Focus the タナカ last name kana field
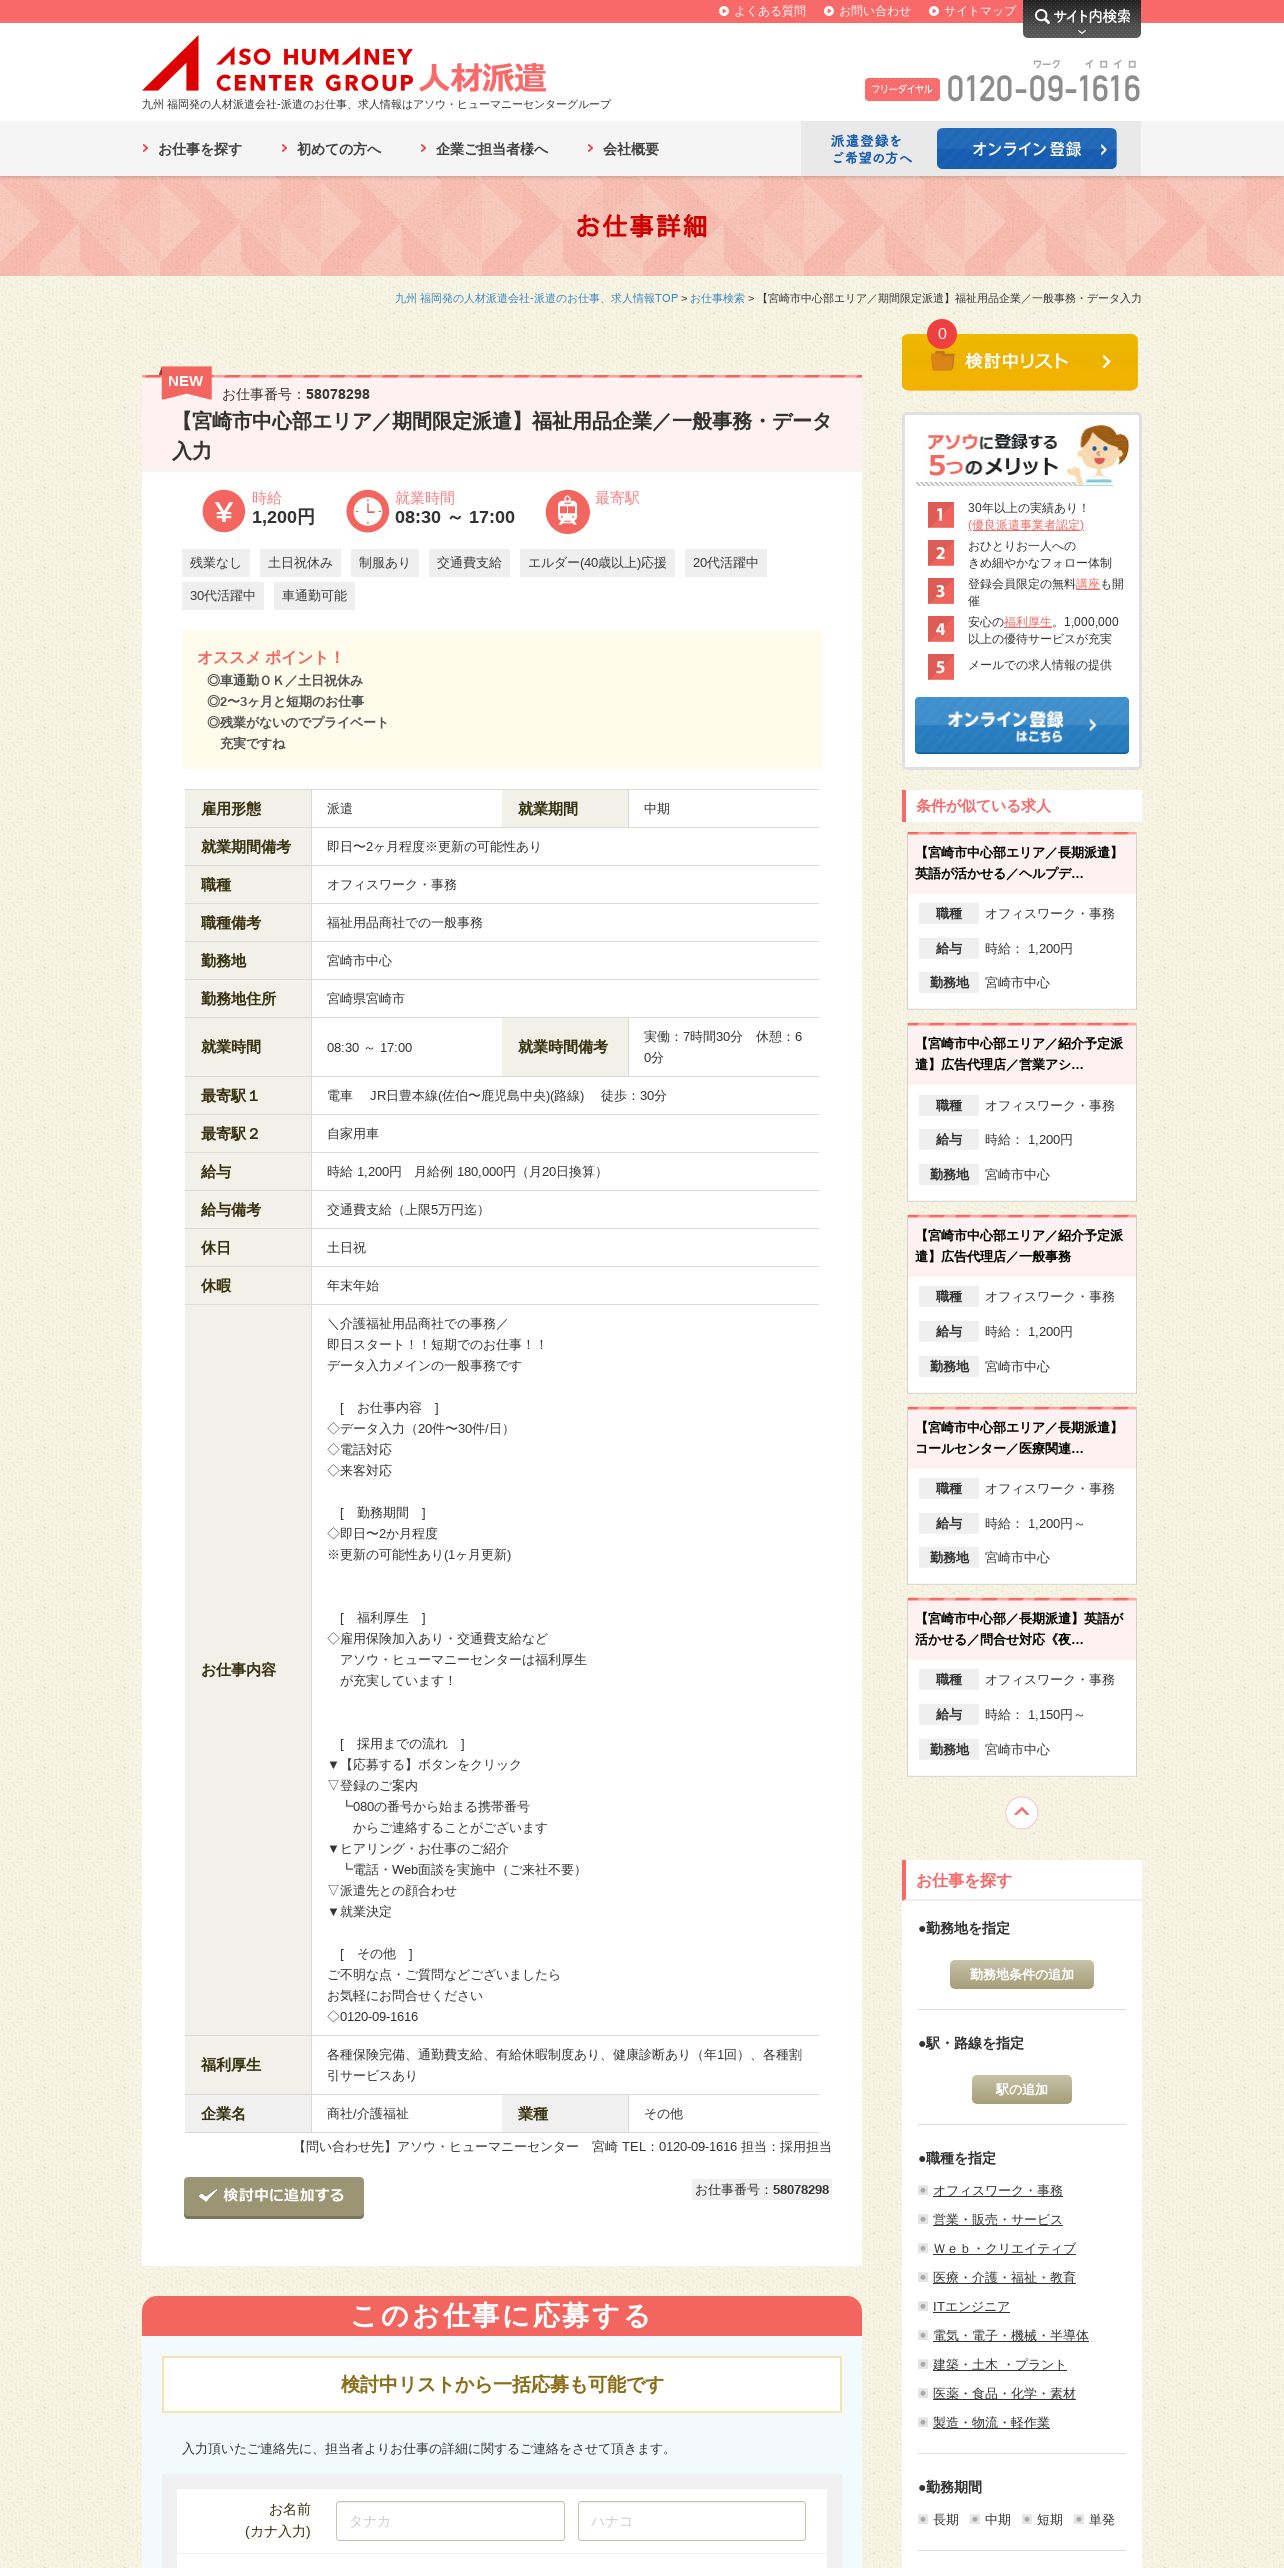Viewport: 1284px width, 2568px height. pyautogui.click(x=450, y=2521)
